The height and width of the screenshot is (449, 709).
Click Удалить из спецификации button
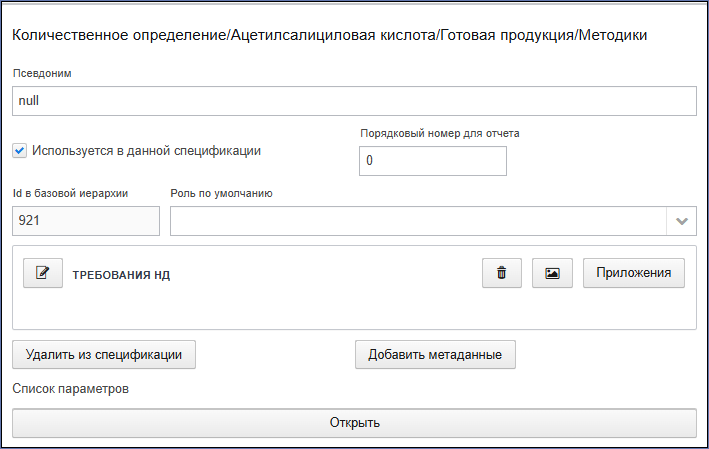104,354
